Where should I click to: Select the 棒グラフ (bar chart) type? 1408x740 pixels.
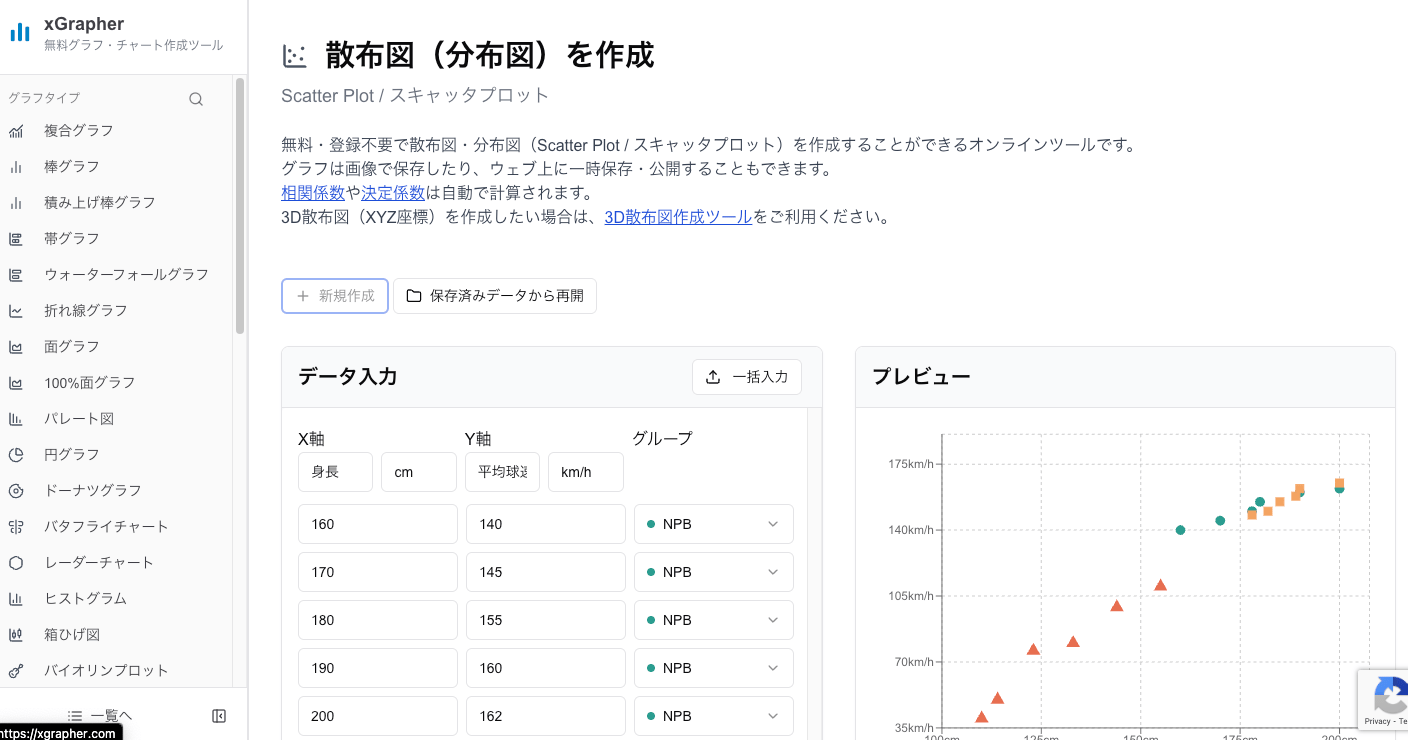[x=72, y=166]
